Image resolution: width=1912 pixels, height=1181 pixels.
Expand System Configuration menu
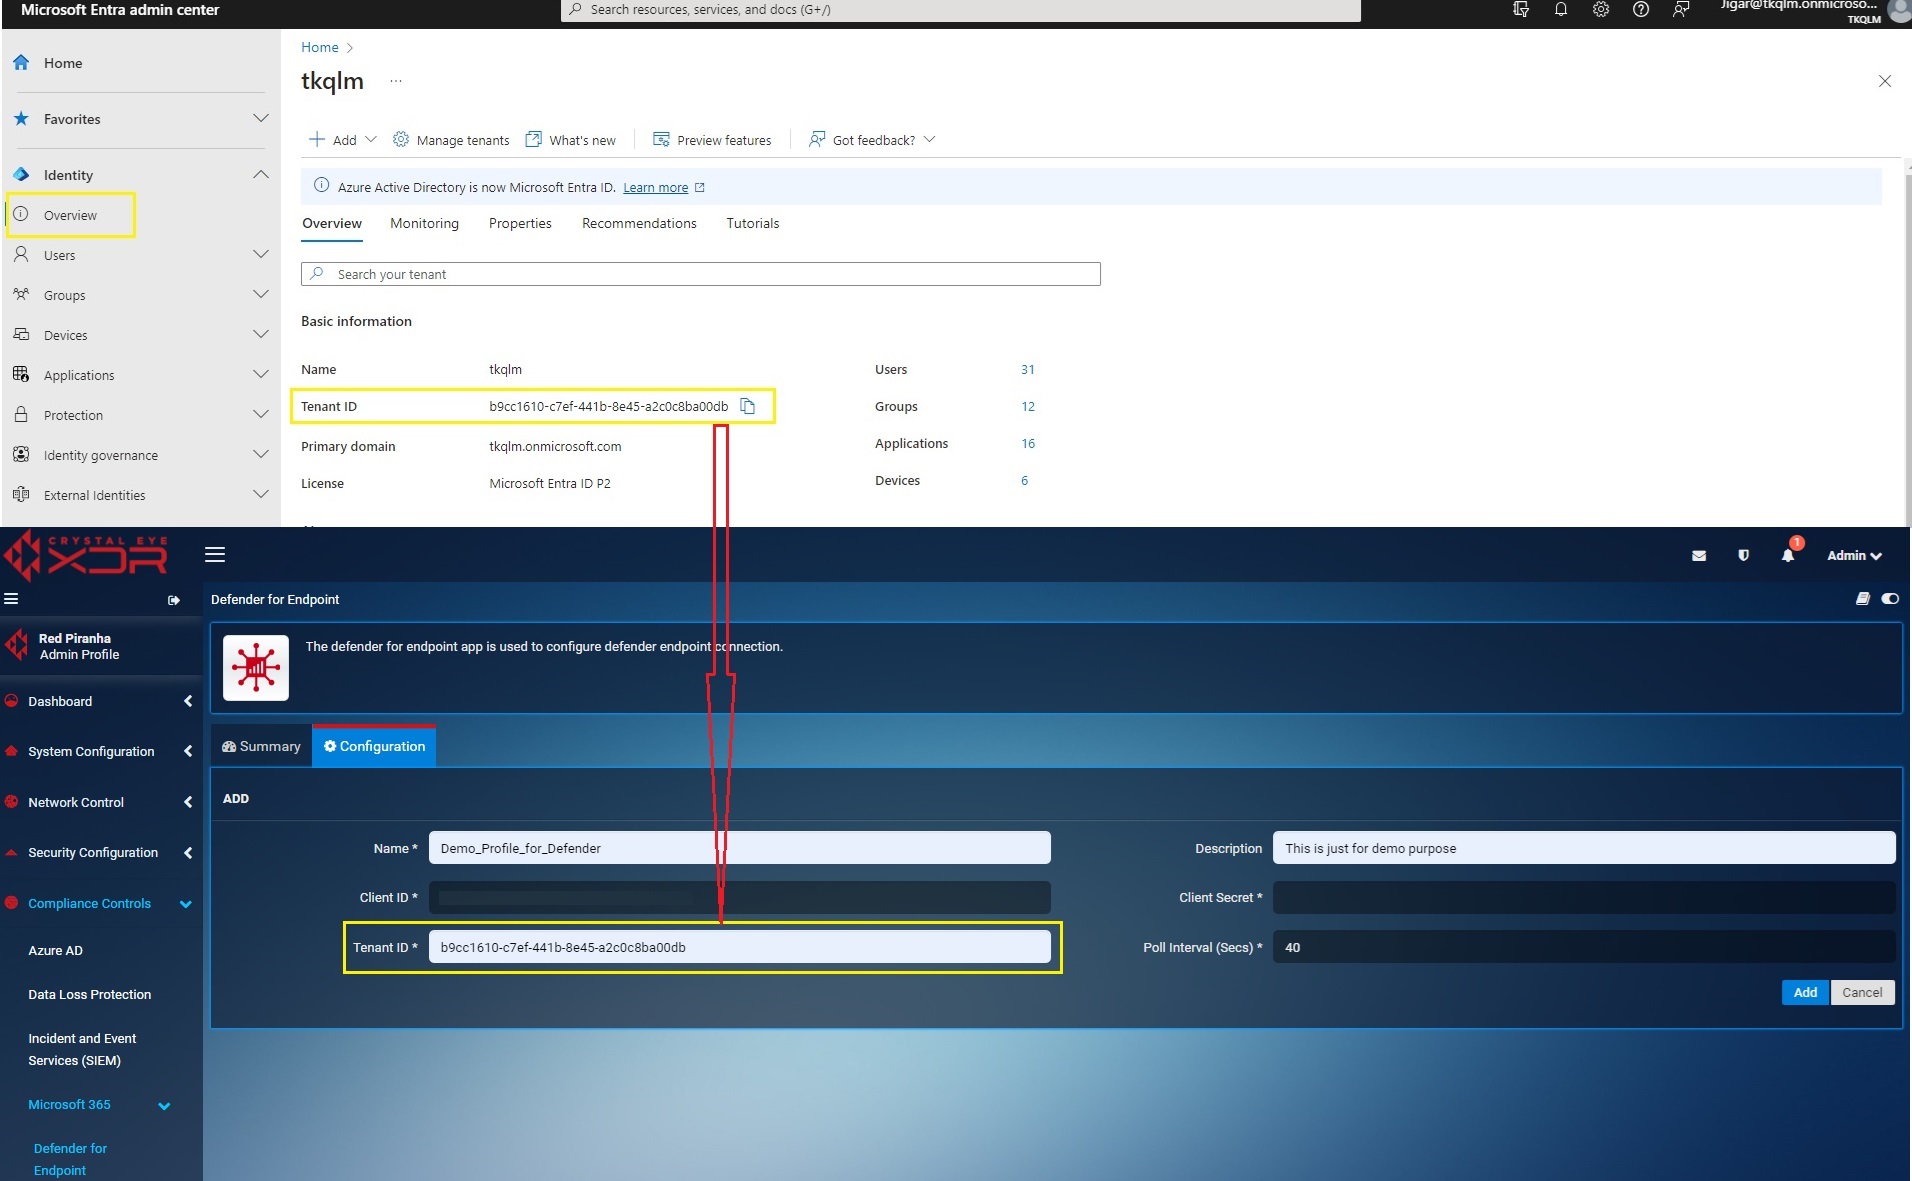point(188,751)
